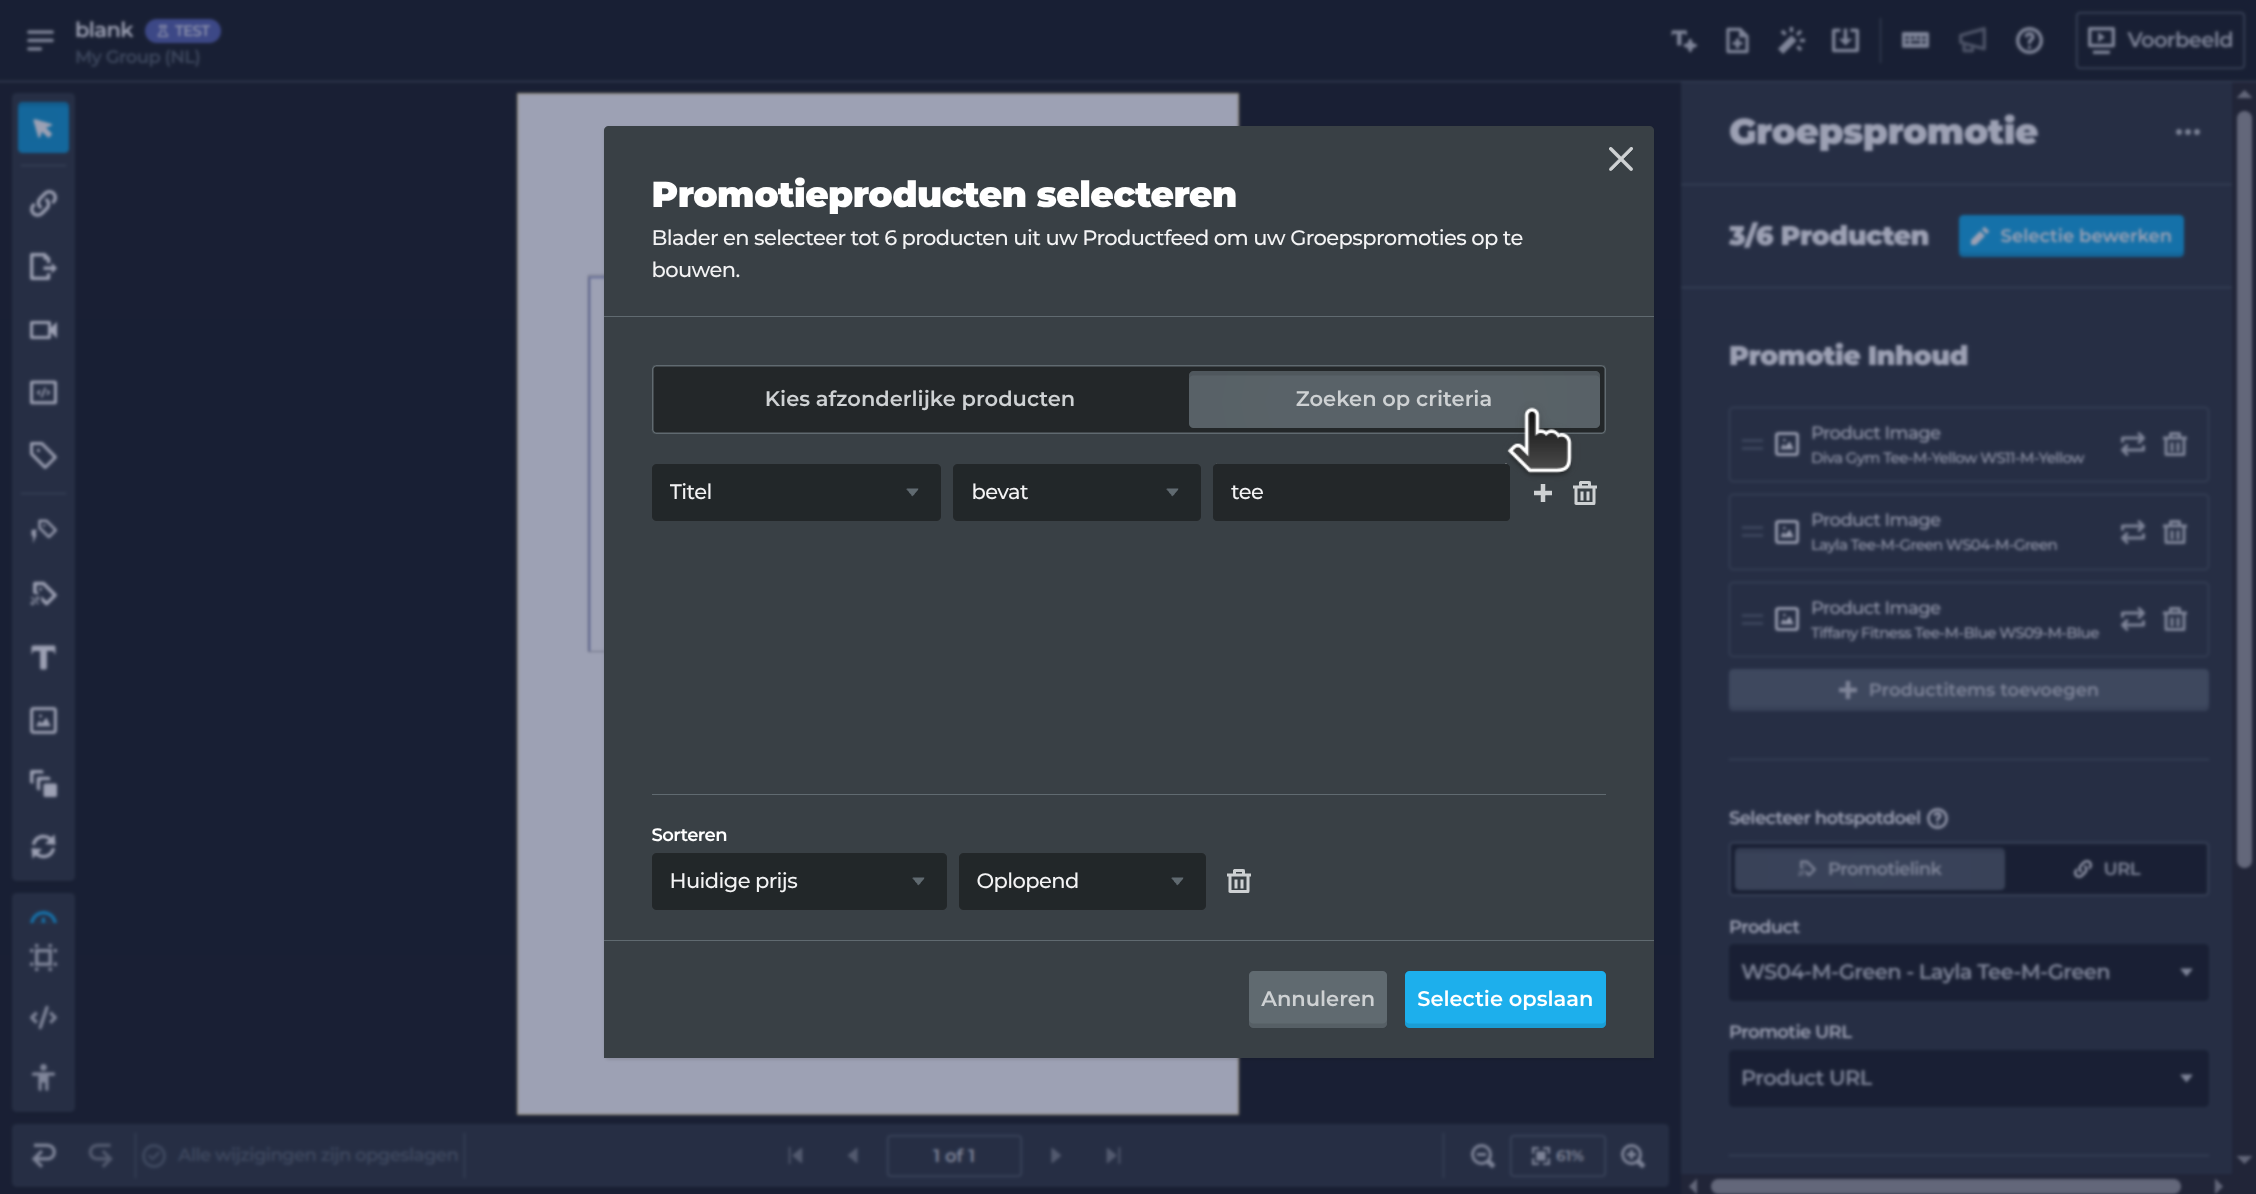Select the image tool in left toolbar

[x=43, y=720]
